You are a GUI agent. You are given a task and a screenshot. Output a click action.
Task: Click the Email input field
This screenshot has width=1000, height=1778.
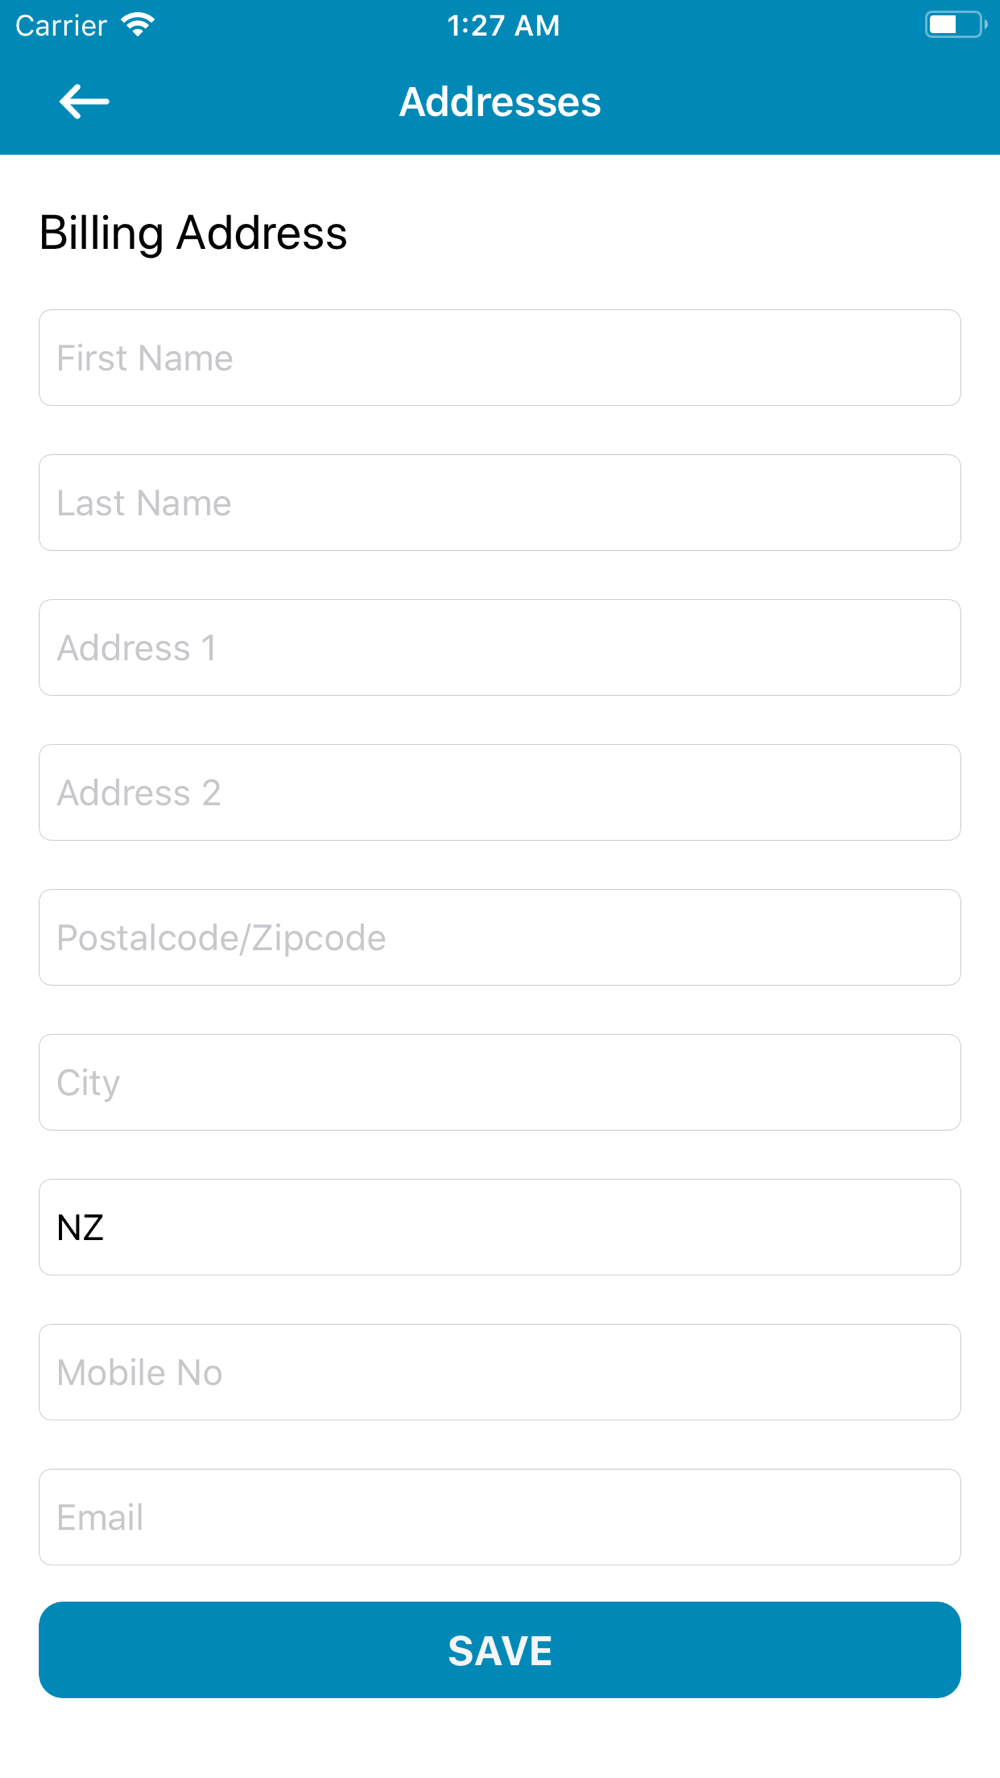[x=500, y=1517]
